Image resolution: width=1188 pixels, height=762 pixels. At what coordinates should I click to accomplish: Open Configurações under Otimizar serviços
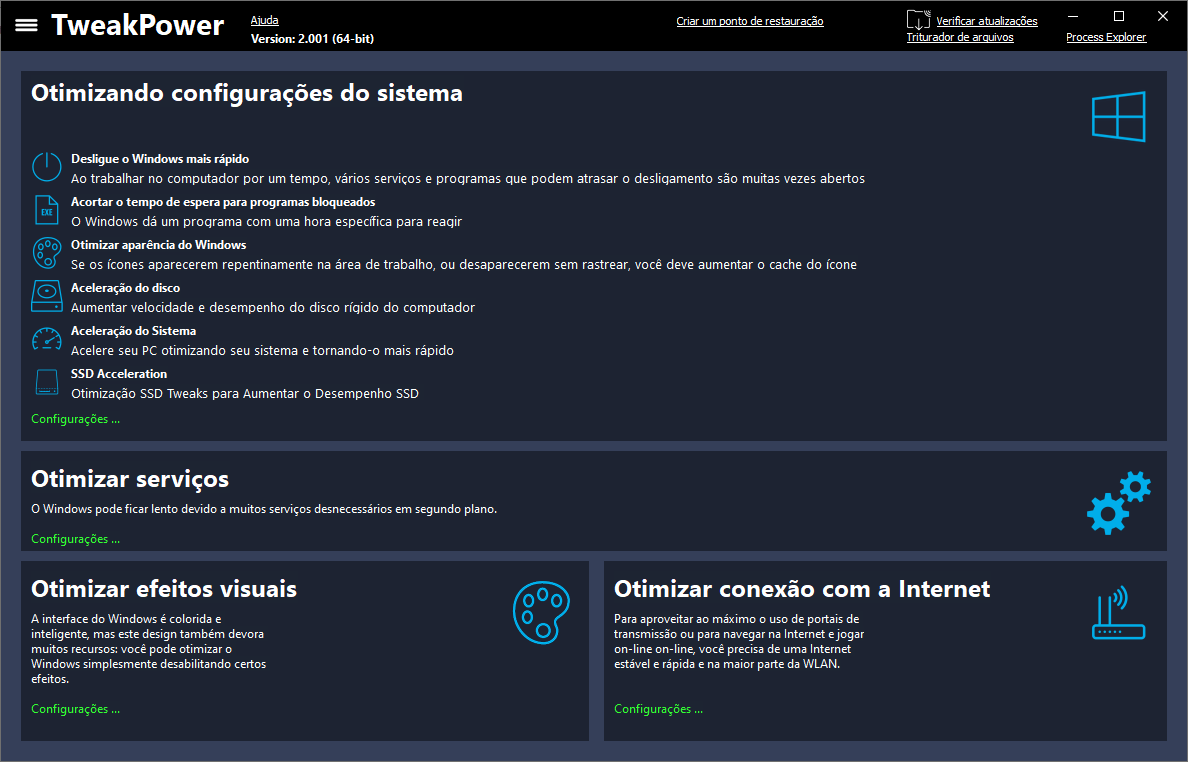click(x=75, y=539)
